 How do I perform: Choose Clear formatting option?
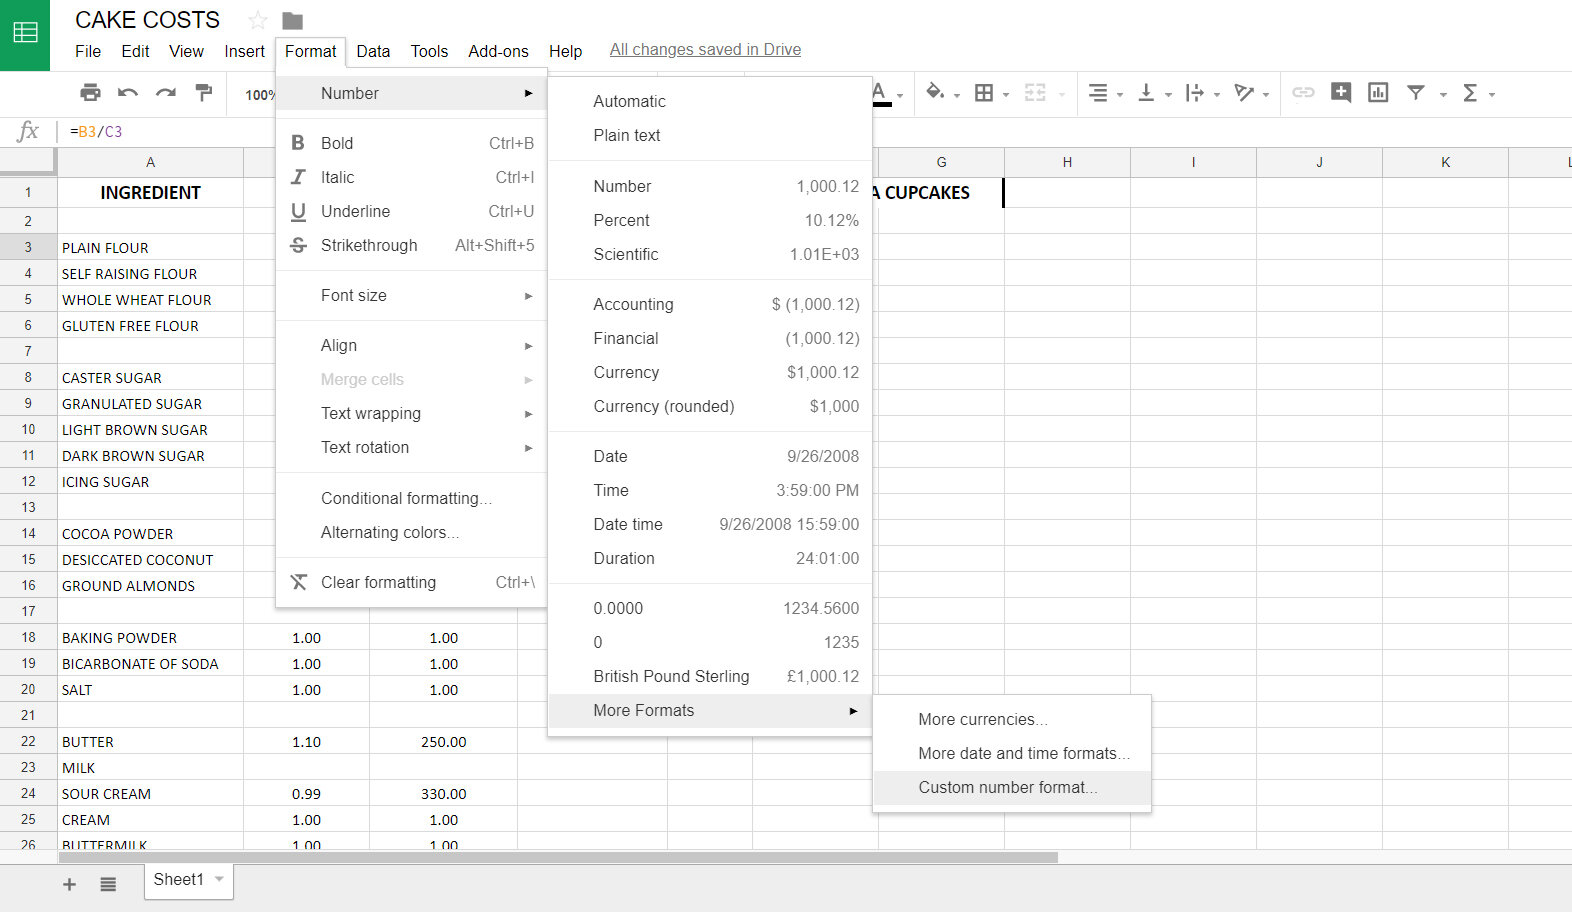(x=411, y=583)
